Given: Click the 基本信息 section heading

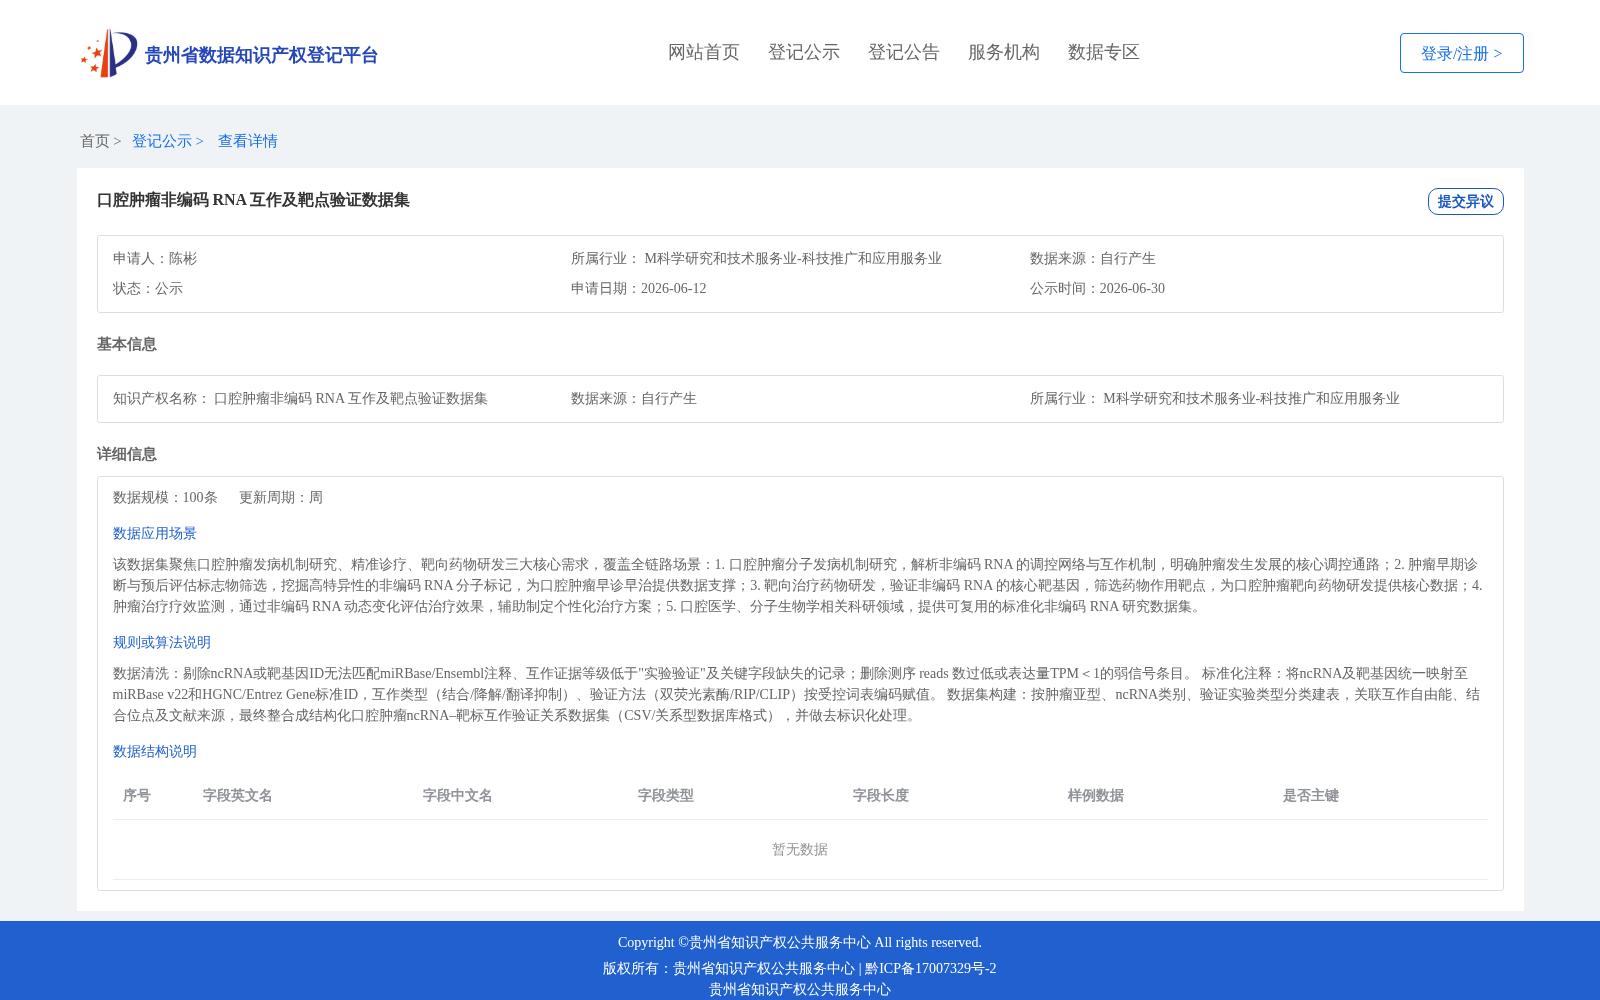Looking at the screenshot, I should (x=127, y=344).
